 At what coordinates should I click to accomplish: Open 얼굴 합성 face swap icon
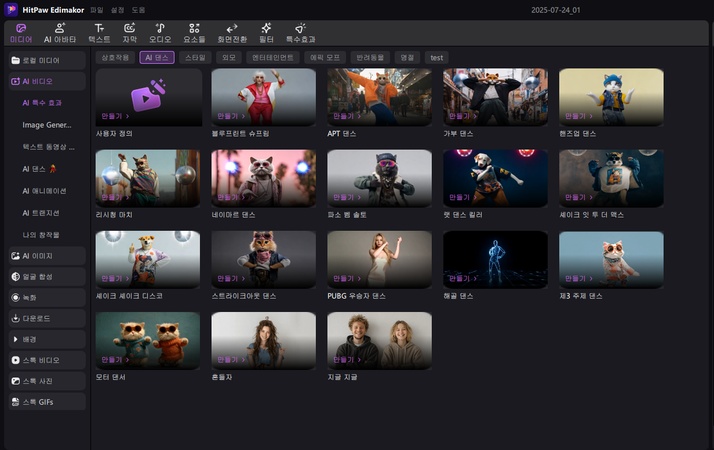pyautogui.click(x=15, y=276)
